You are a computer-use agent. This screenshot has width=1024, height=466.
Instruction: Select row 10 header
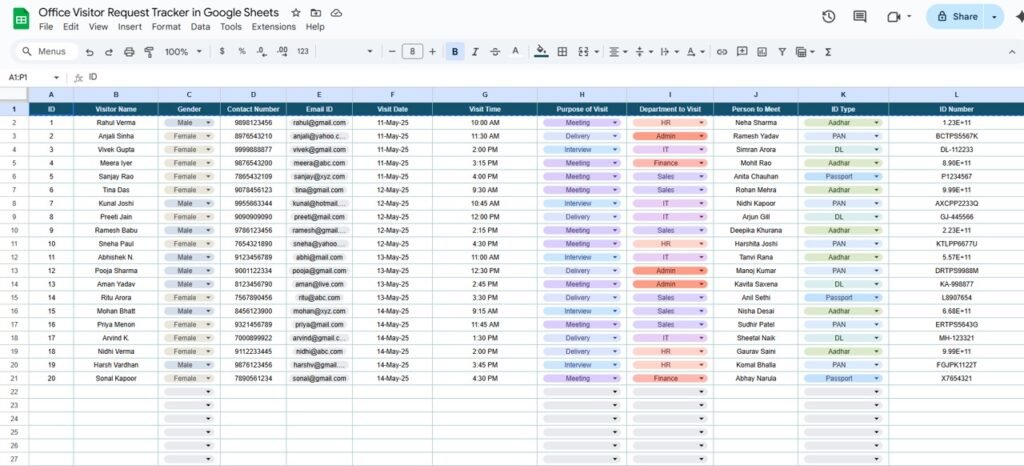click(x=14, y=230)
